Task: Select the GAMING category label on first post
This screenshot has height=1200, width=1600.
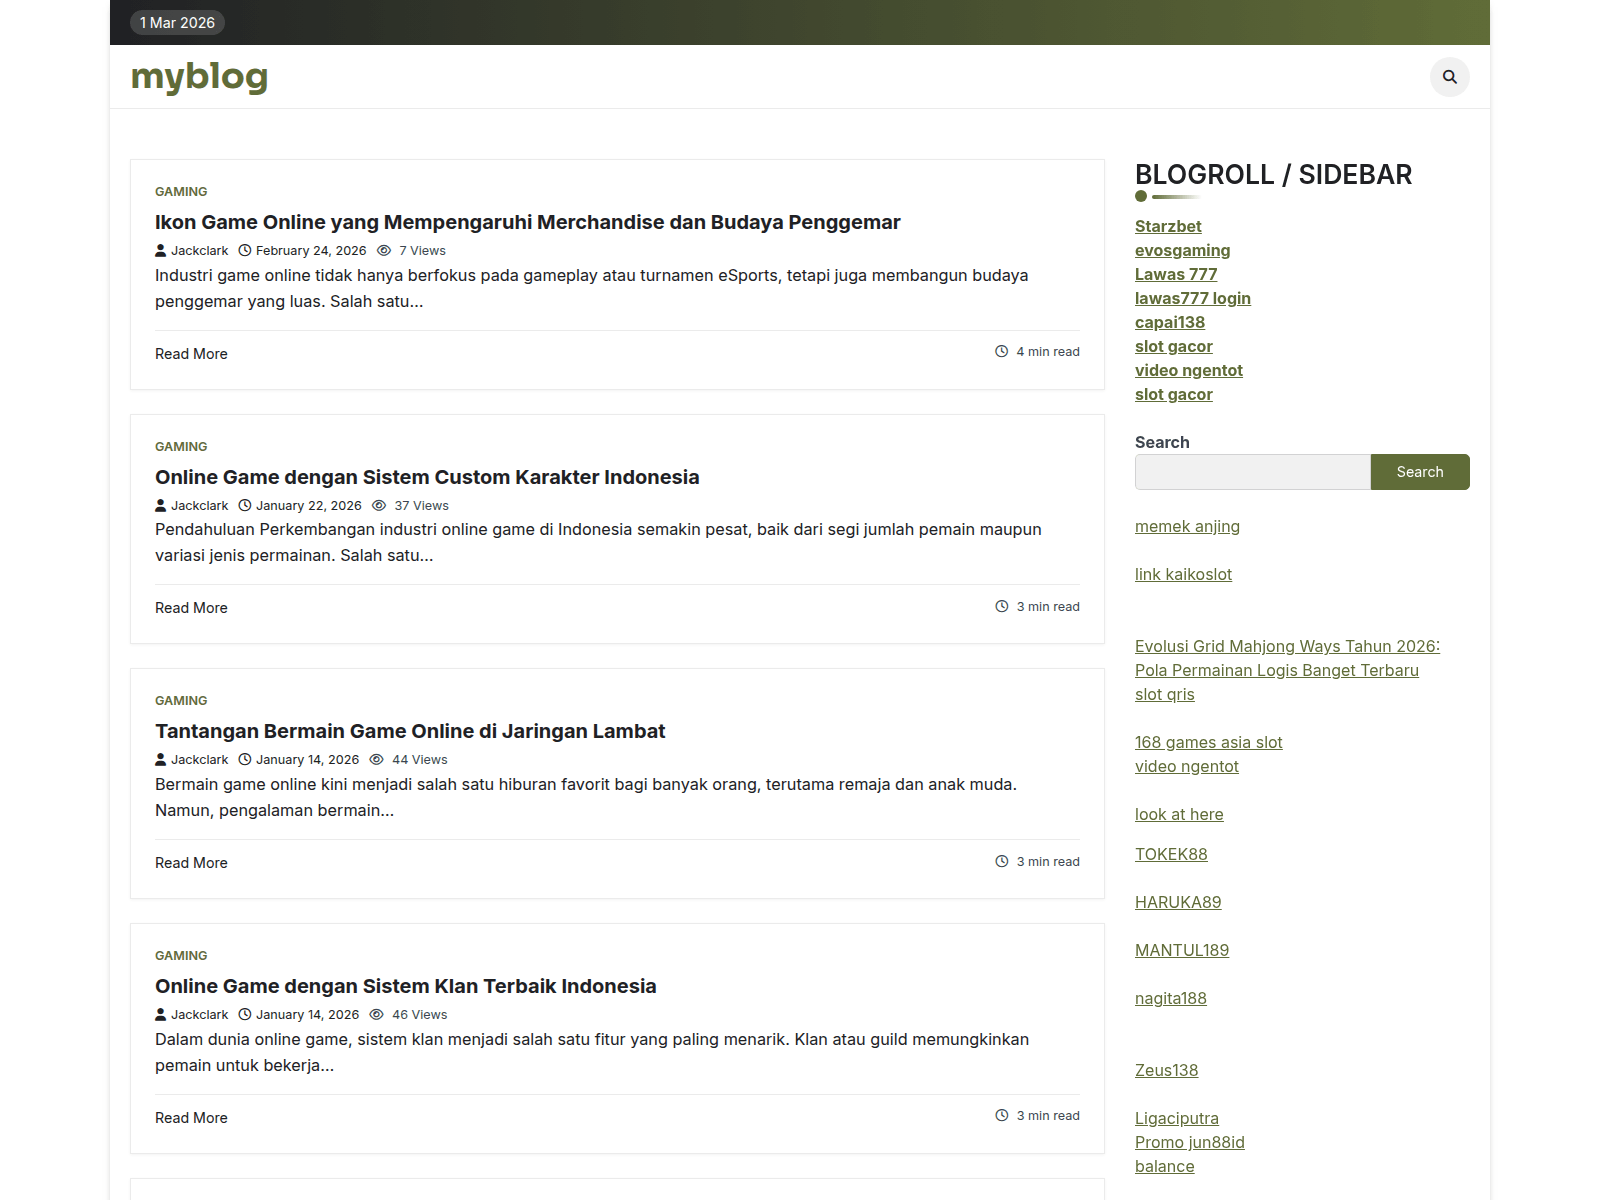Action: [x=181, y=191]
